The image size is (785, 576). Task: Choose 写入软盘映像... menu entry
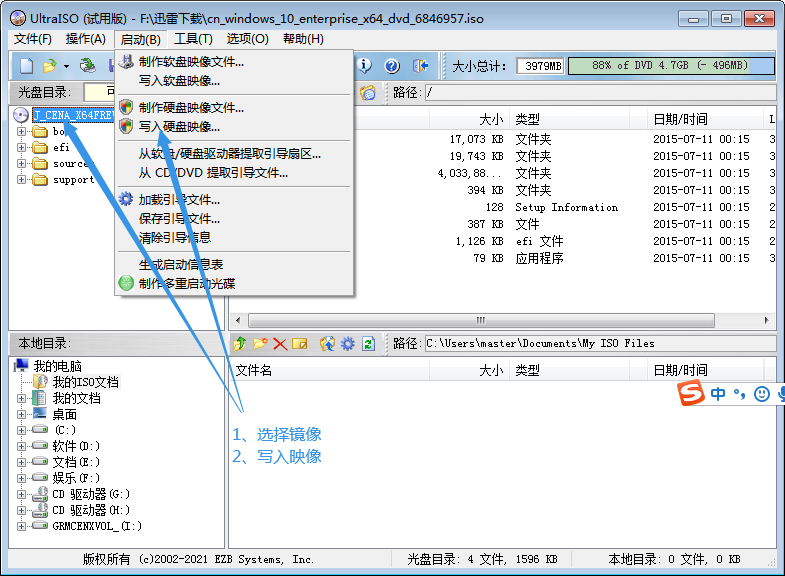pos(234,81)
